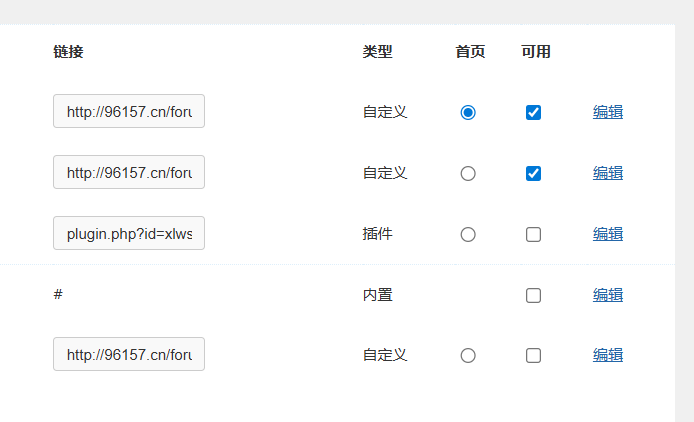The width and height of the screenshot is (694, 422).
Task: Click the 链接 column header
Action: (x=68, y=52)
